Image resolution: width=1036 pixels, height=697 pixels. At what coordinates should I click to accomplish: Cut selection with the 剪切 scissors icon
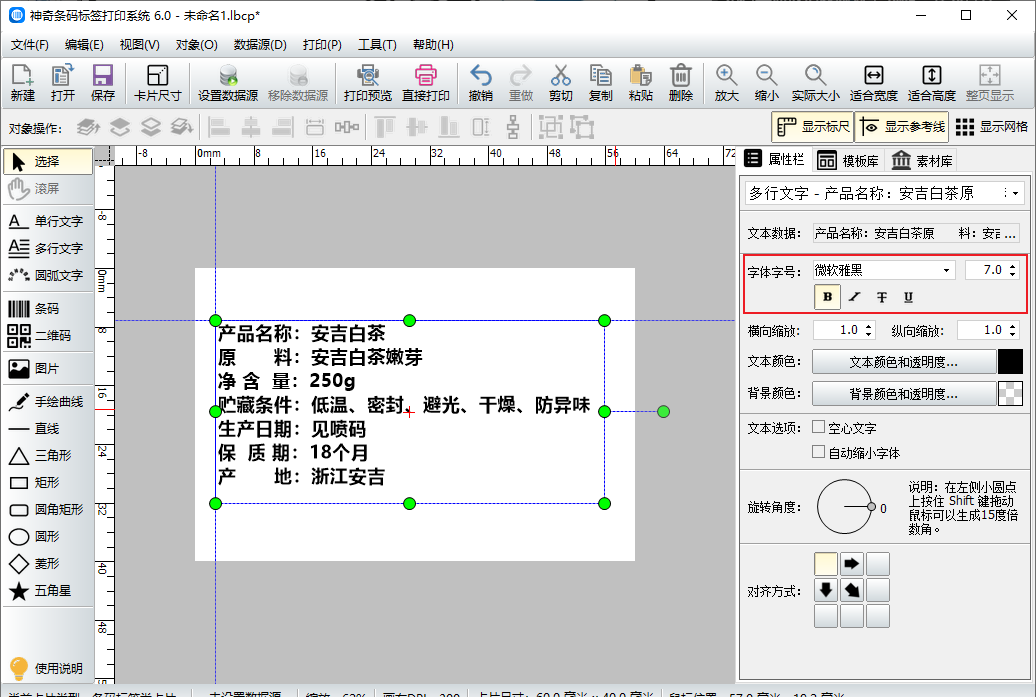pyautogui.click(x=560, y=83)
